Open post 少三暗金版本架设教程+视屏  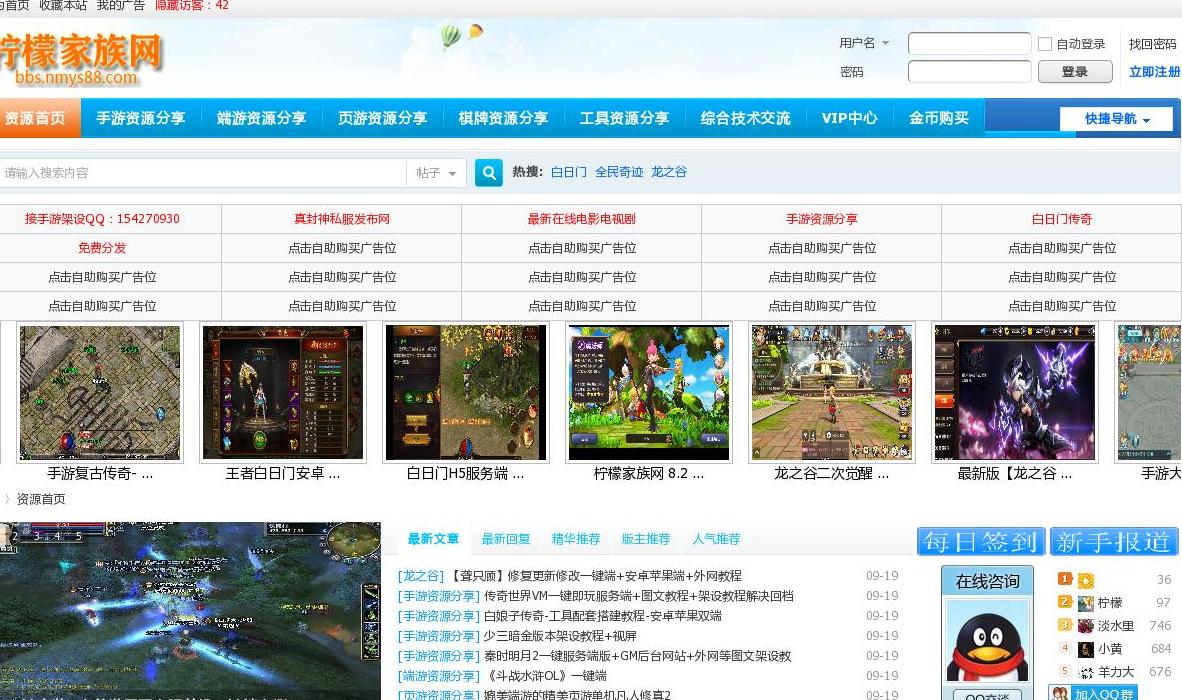coord(560,636)
